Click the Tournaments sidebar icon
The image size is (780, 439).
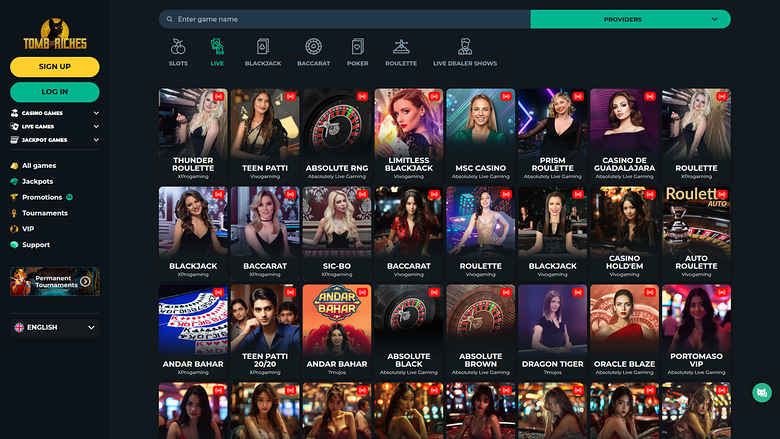click(14, 213)
